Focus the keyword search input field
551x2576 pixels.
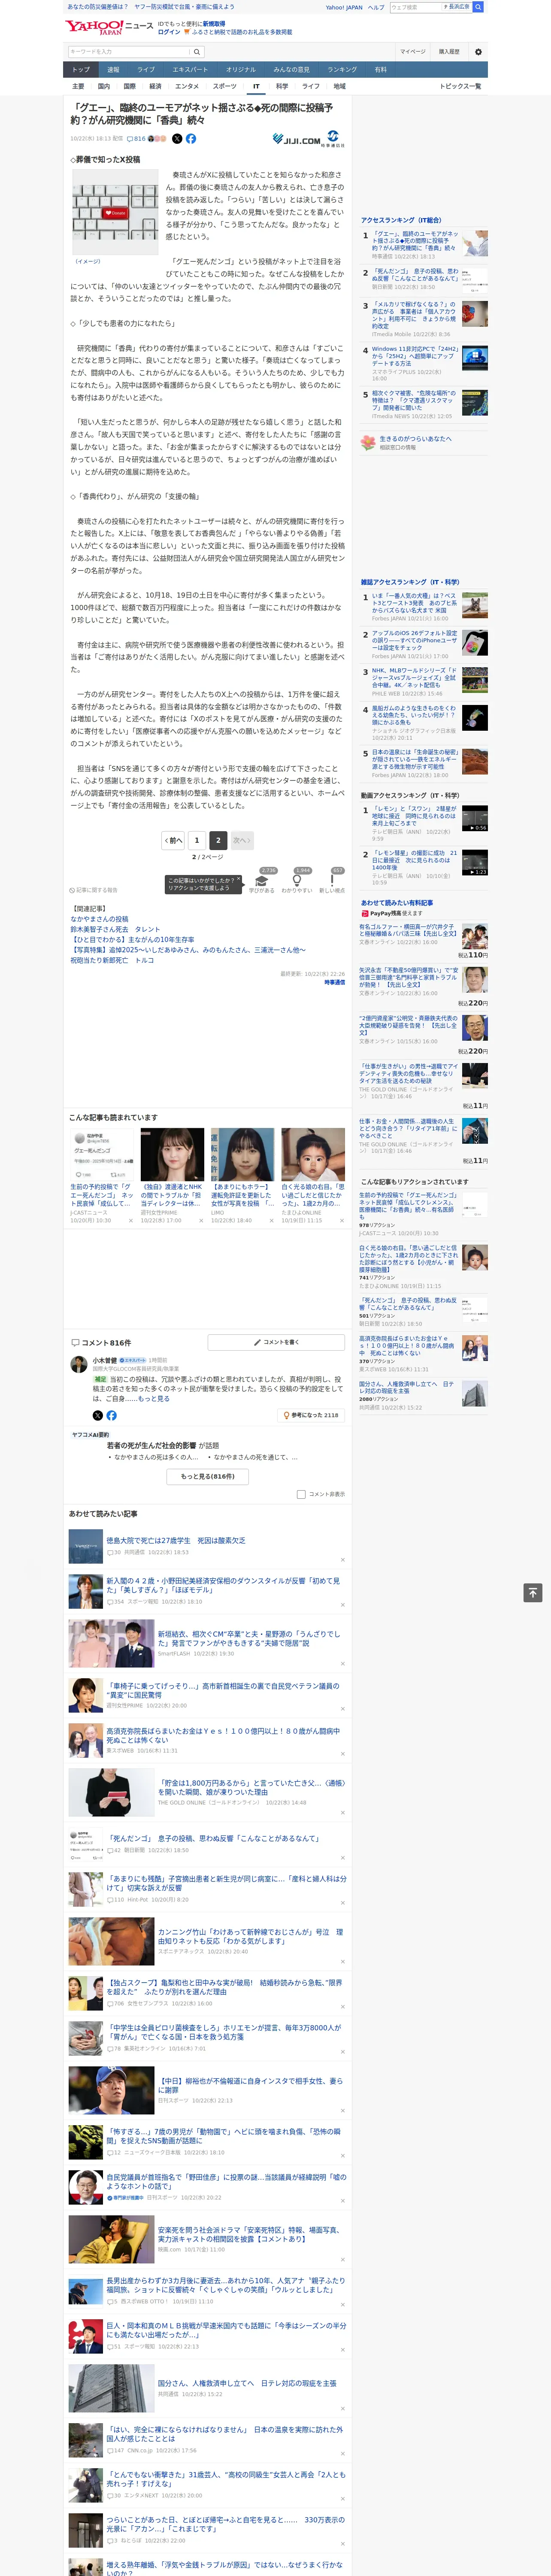click(129, 51)
